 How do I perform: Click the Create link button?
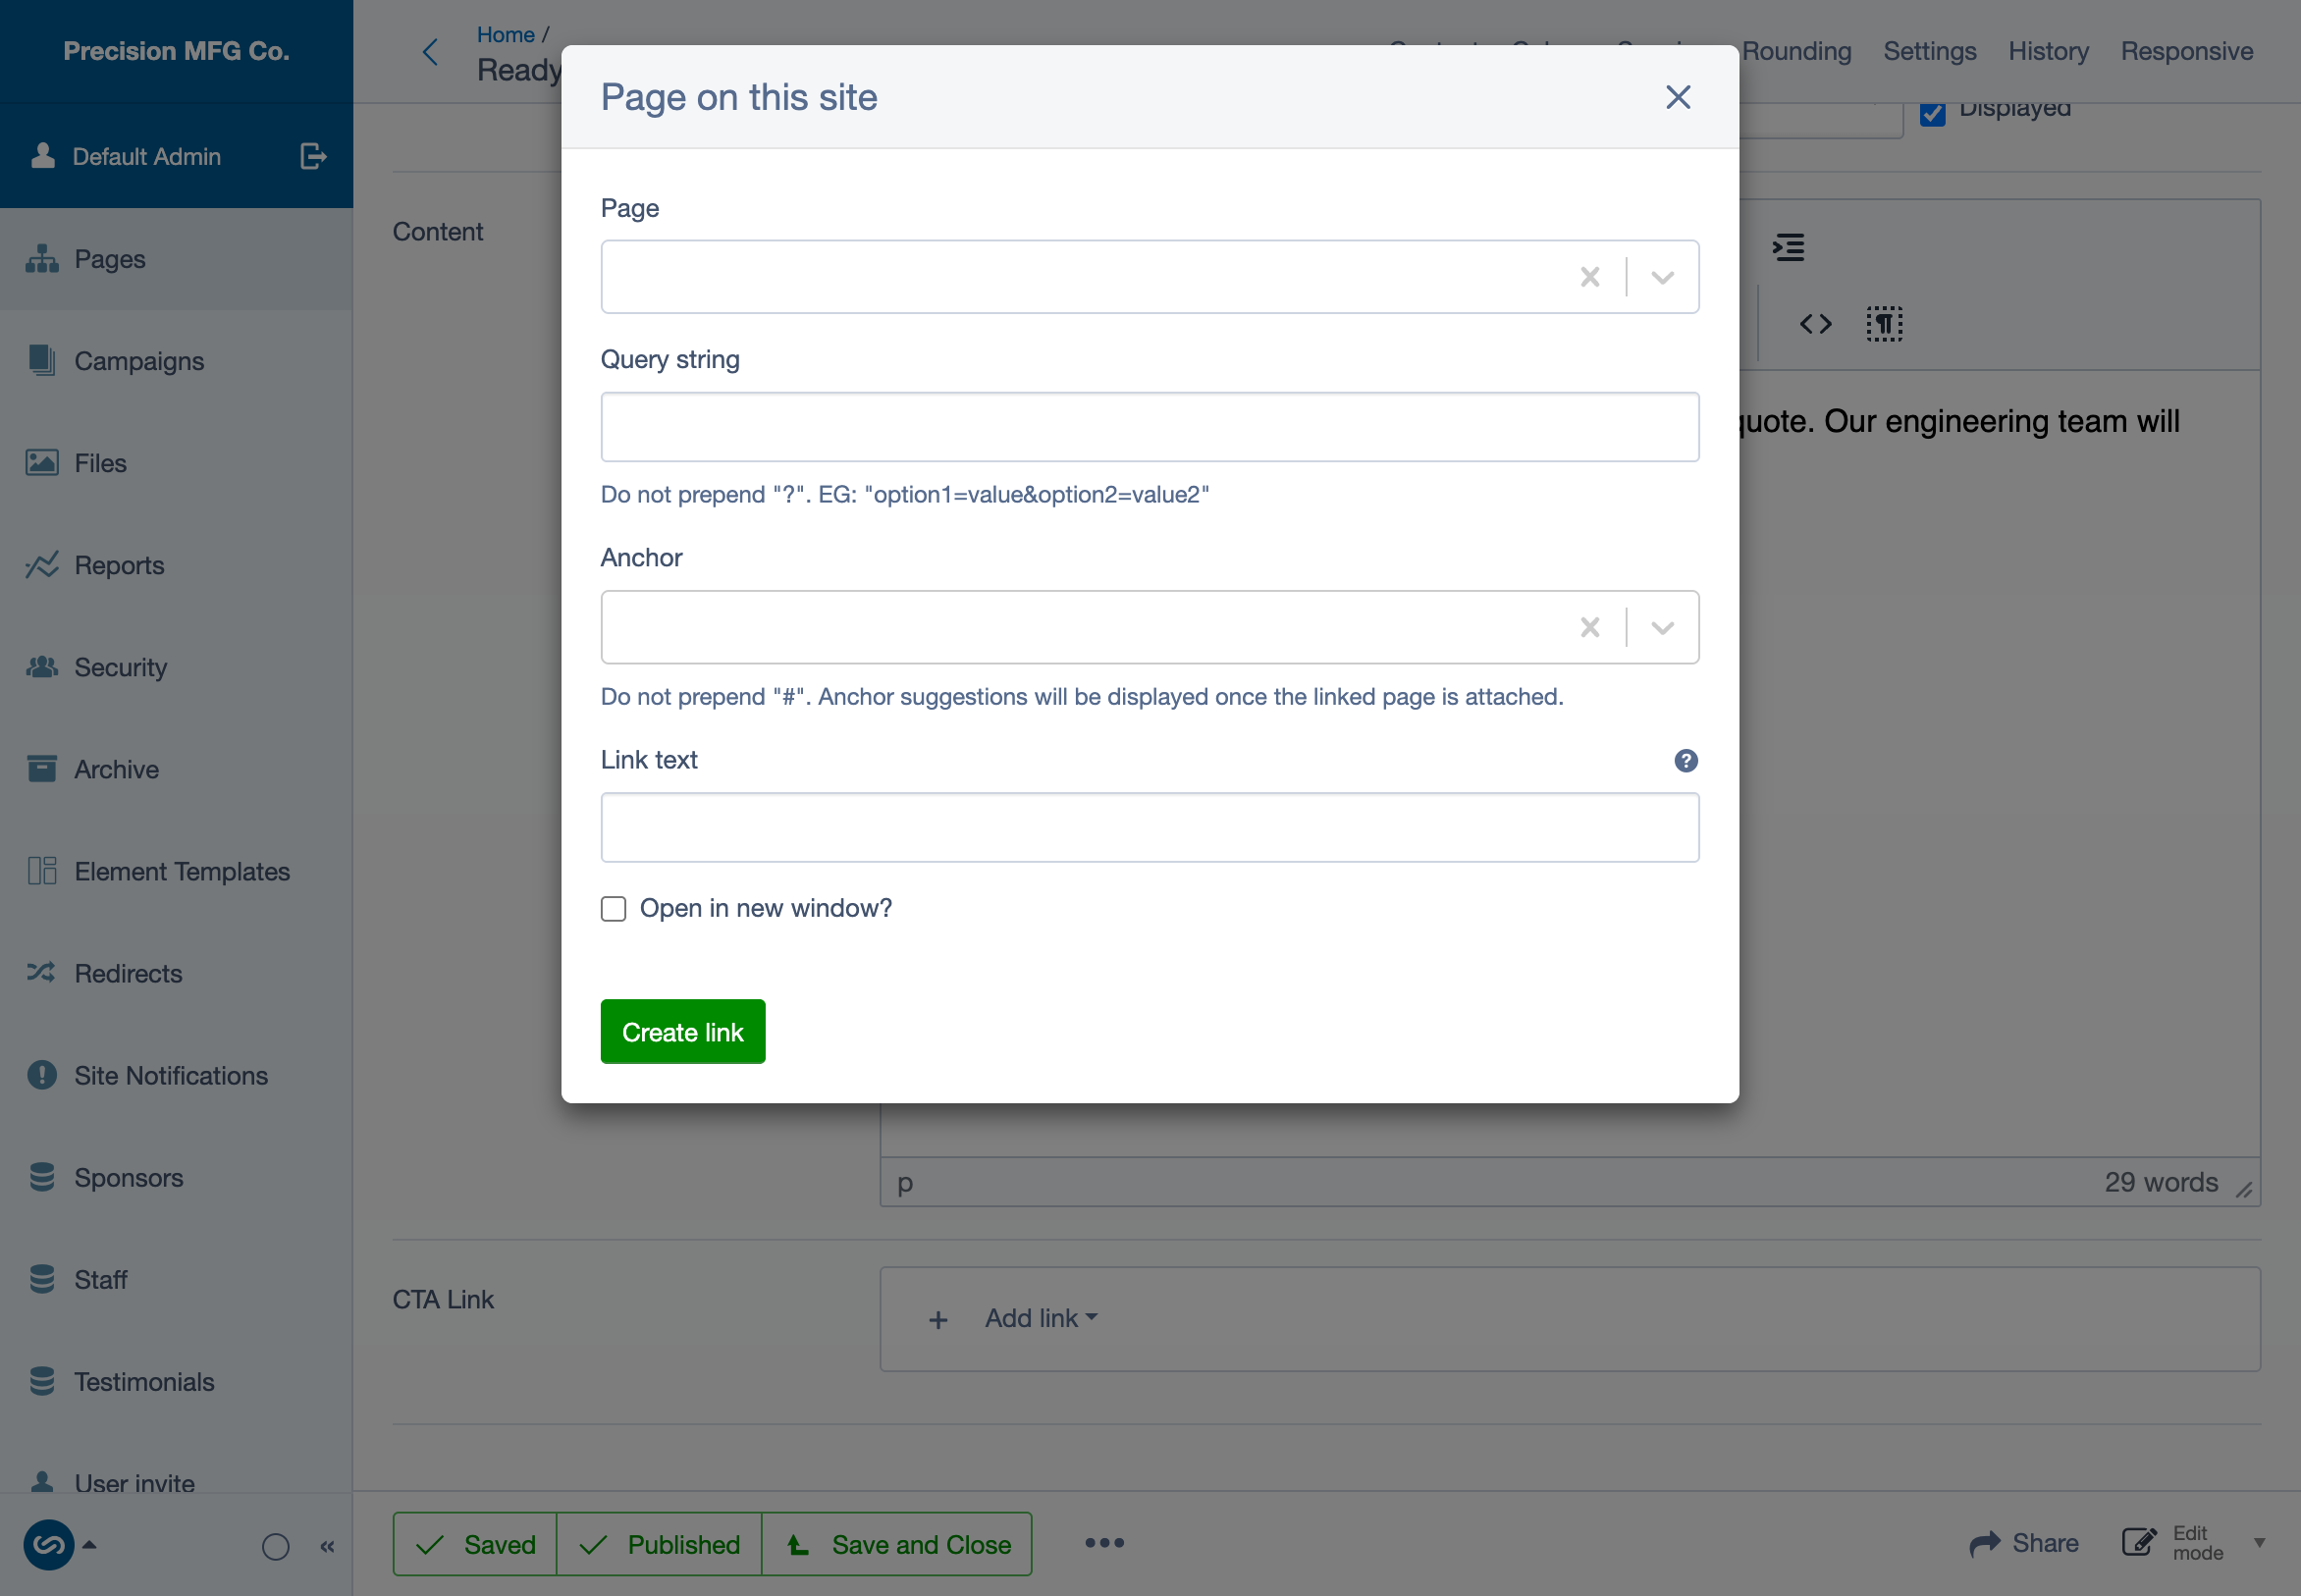(682, 1031)
